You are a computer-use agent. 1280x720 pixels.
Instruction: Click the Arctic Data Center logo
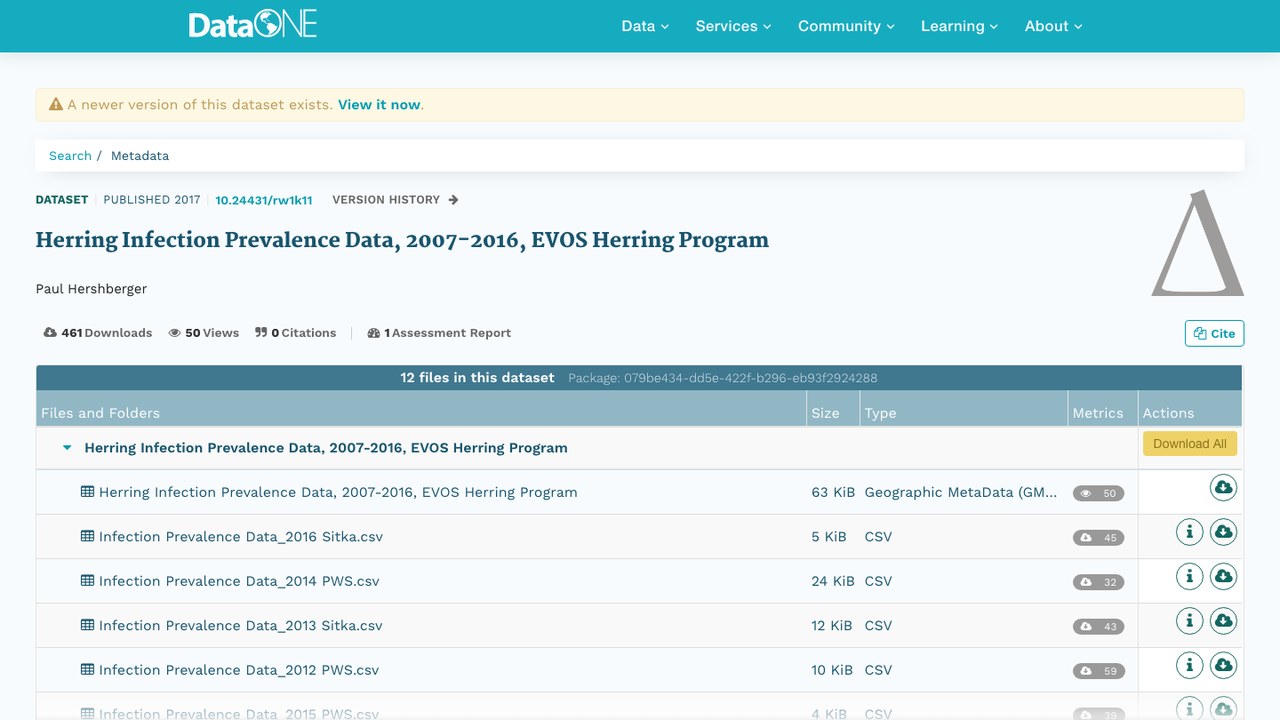coord(1198,243)
